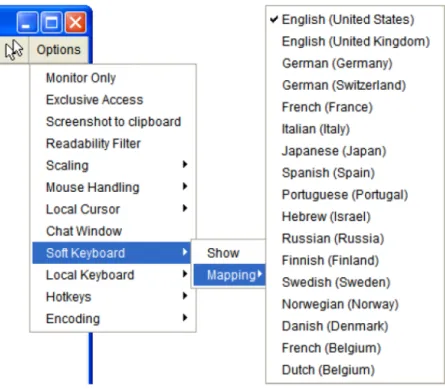Select German (Switzerland) mapping
This screenshot has height=389, width=445.
pos(355,85)
